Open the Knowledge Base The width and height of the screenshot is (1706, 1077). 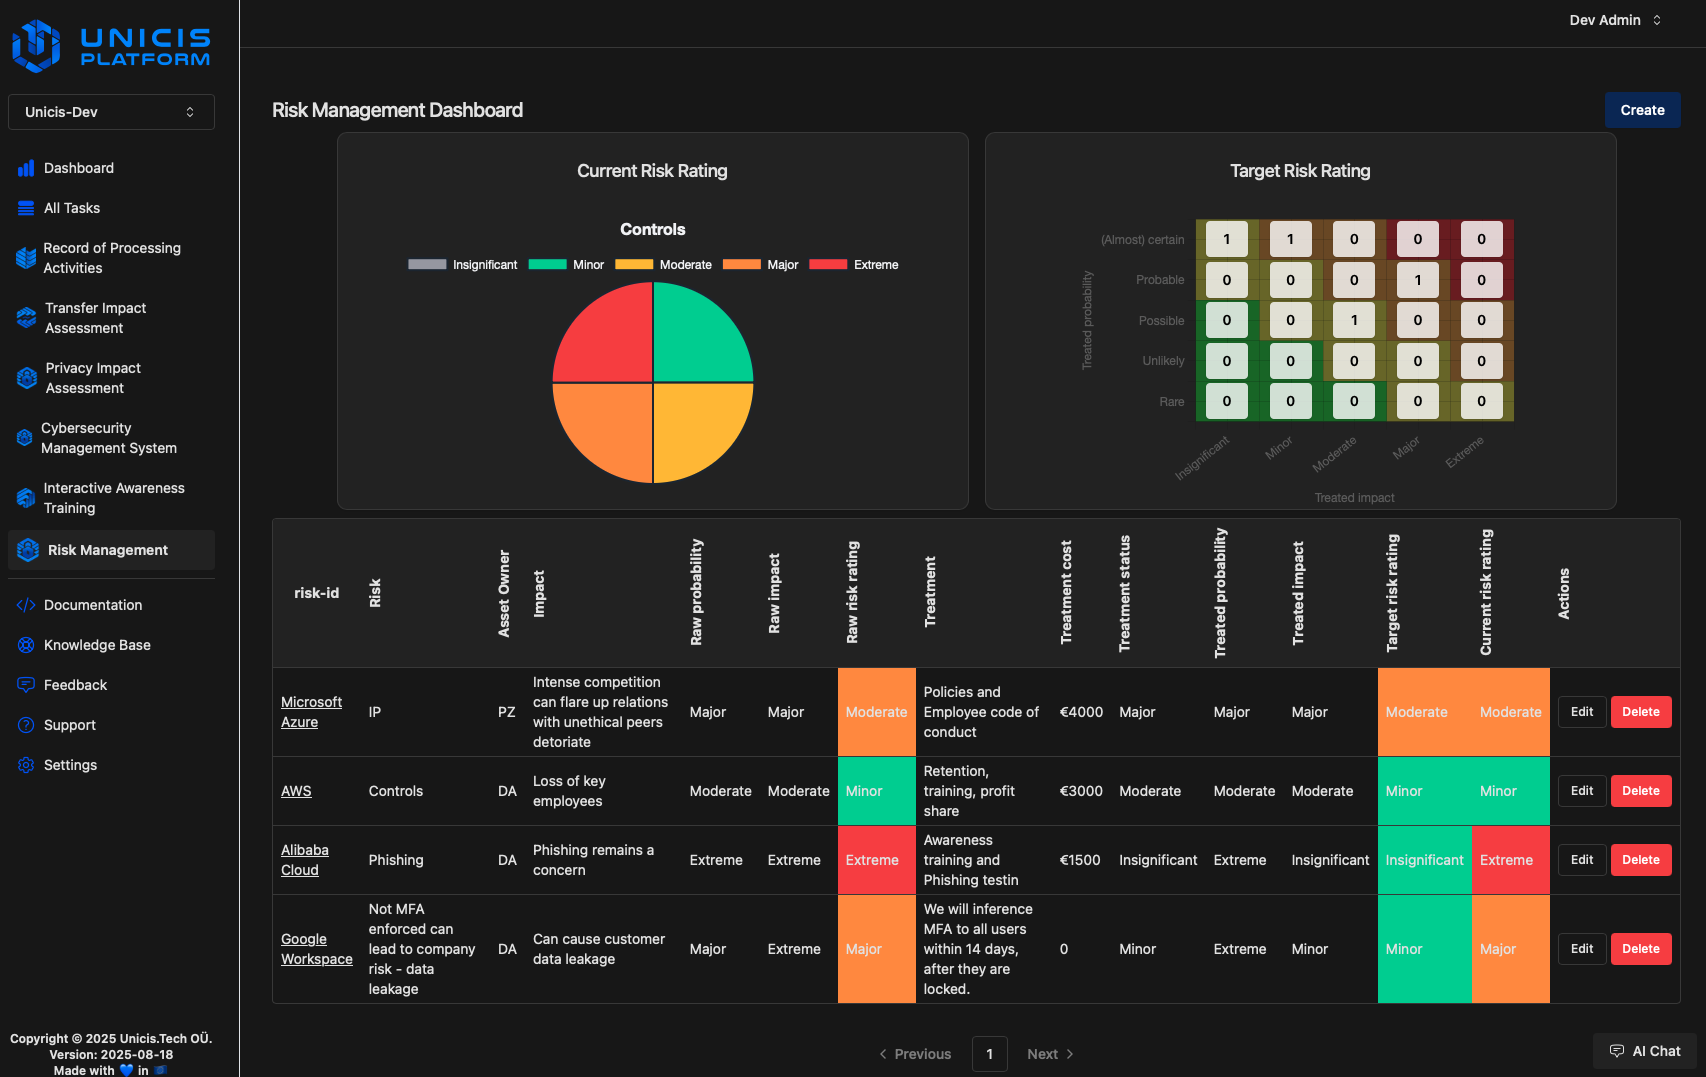pos(97,645)
